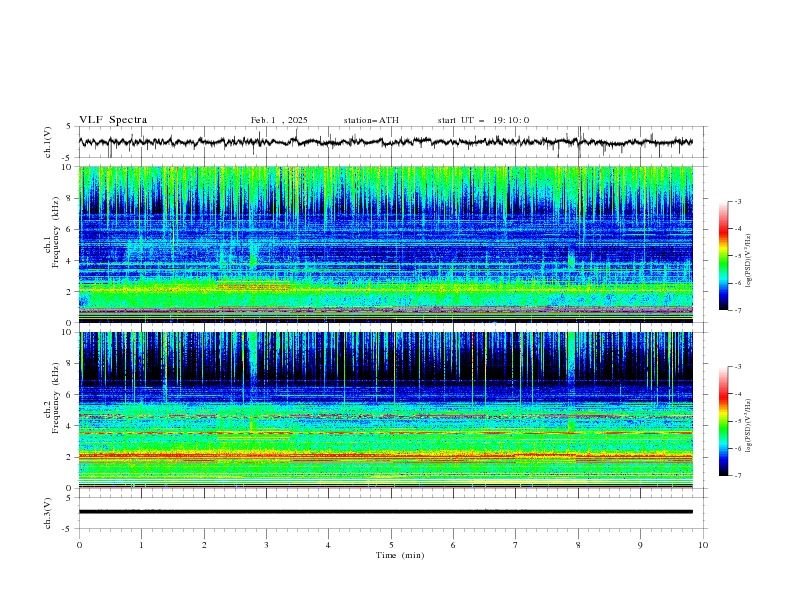Click the ch.1 colorbar "log(PSD)(V²/Hz)" label

click(x=749, y=261)
